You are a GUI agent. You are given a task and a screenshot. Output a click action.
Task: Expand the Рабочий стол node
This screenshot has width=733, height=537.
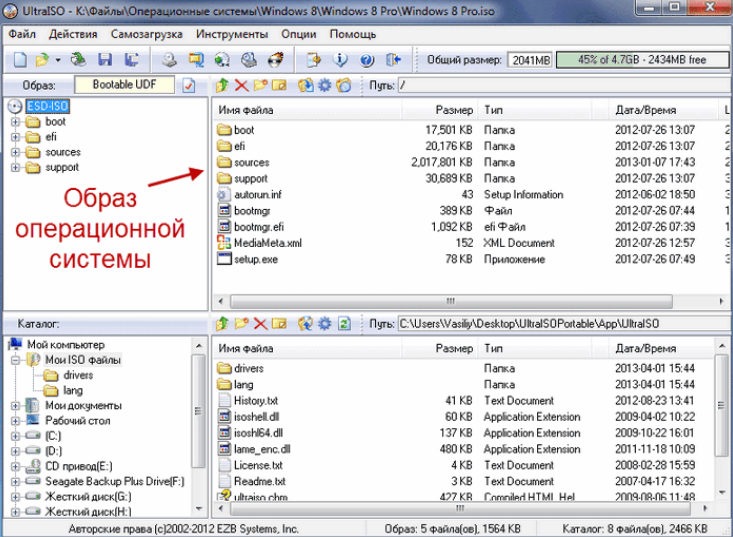pos(15,421)
